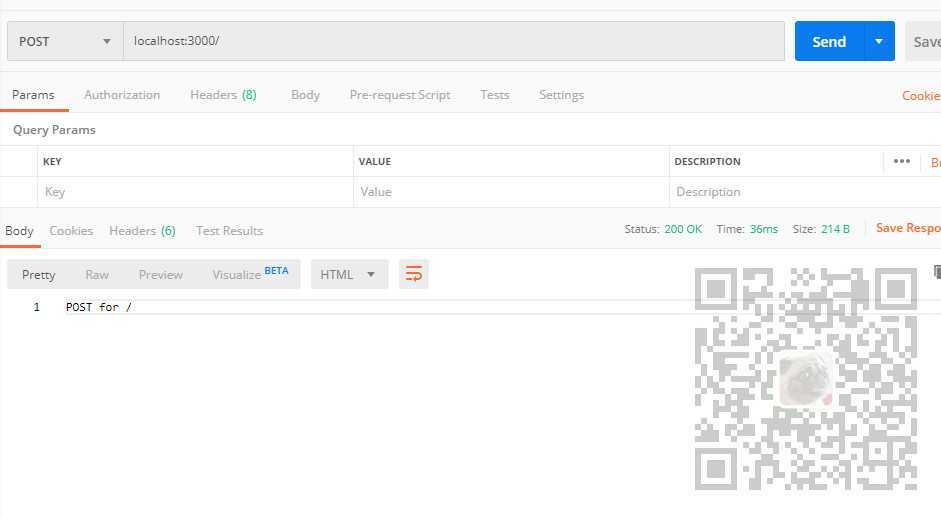Select the Visualize BETA view
941x518 pixels.
250,274
